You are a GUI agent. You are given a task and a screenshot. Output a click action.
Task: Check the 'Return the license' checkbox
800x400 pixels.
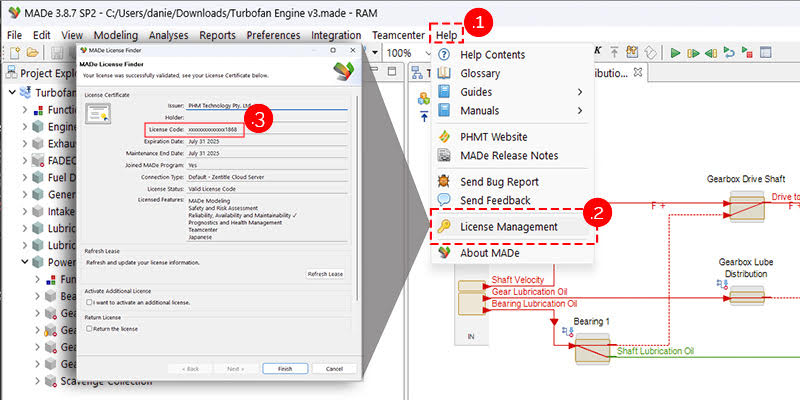click(x=89, y=329)
